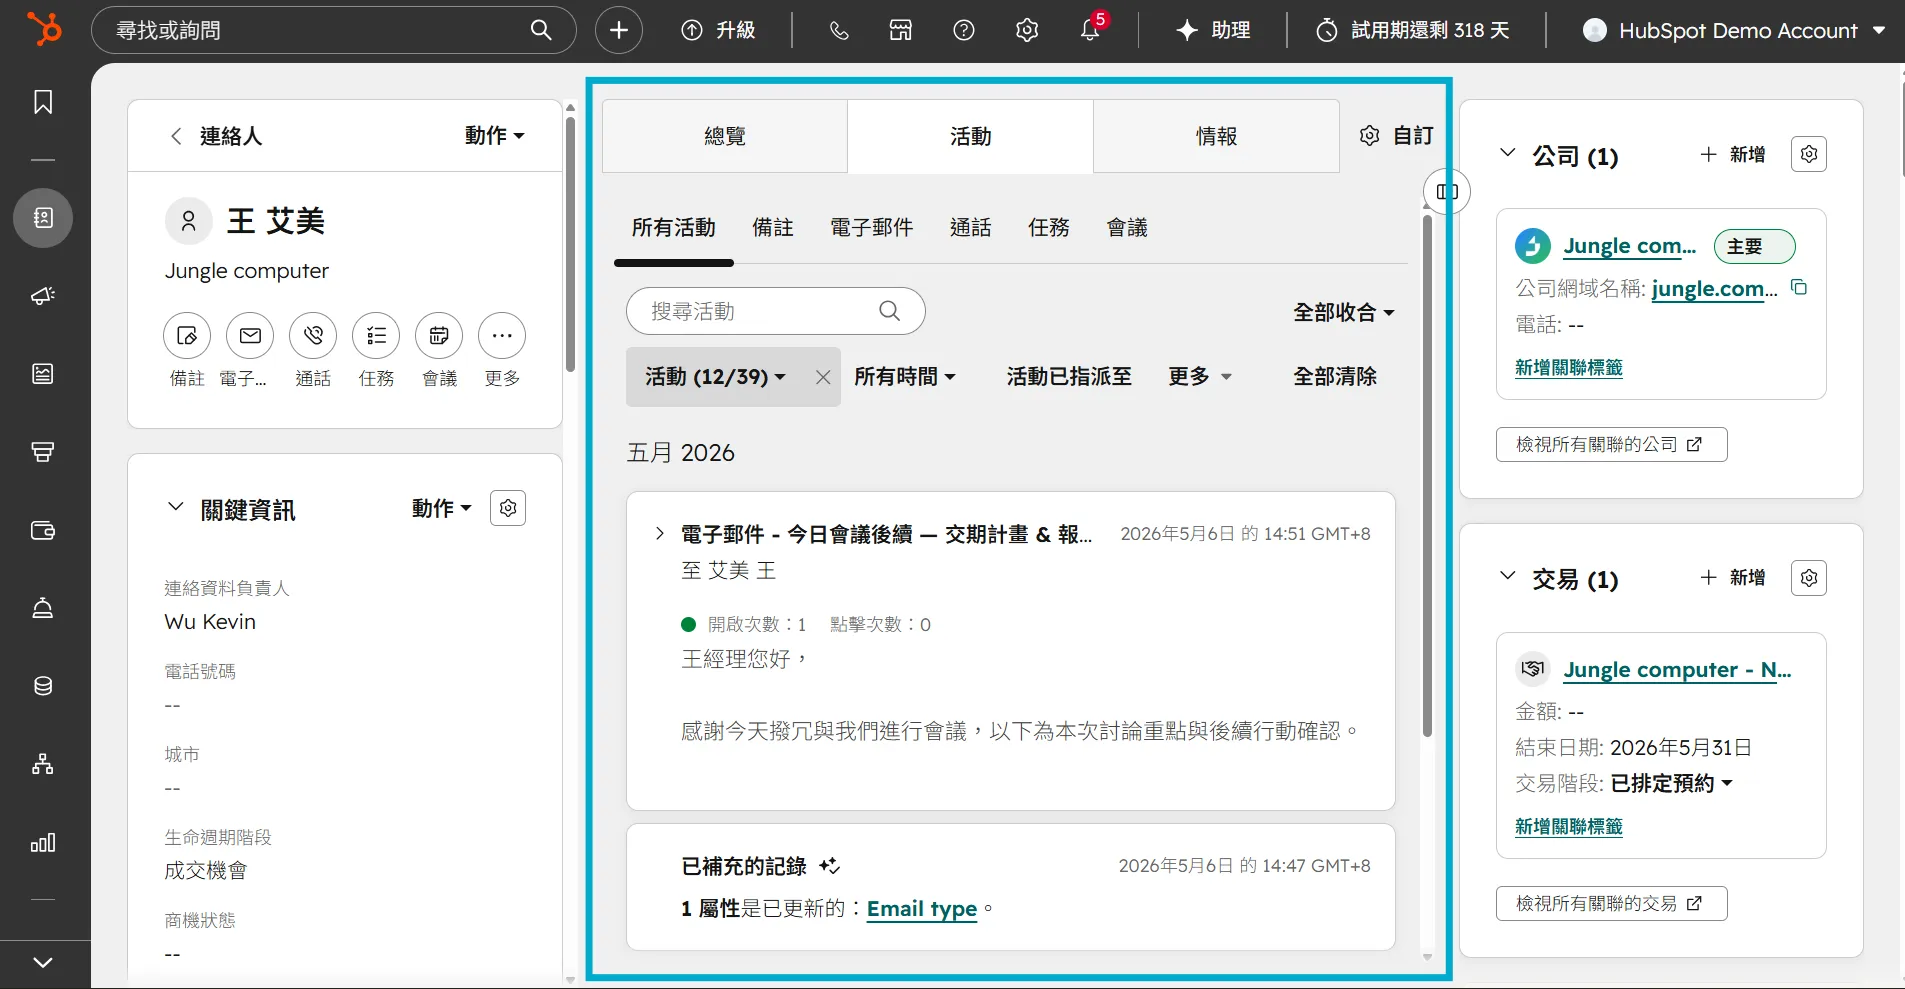
Task: Clear the 活動 filter with X
Action: coord(823,377)
